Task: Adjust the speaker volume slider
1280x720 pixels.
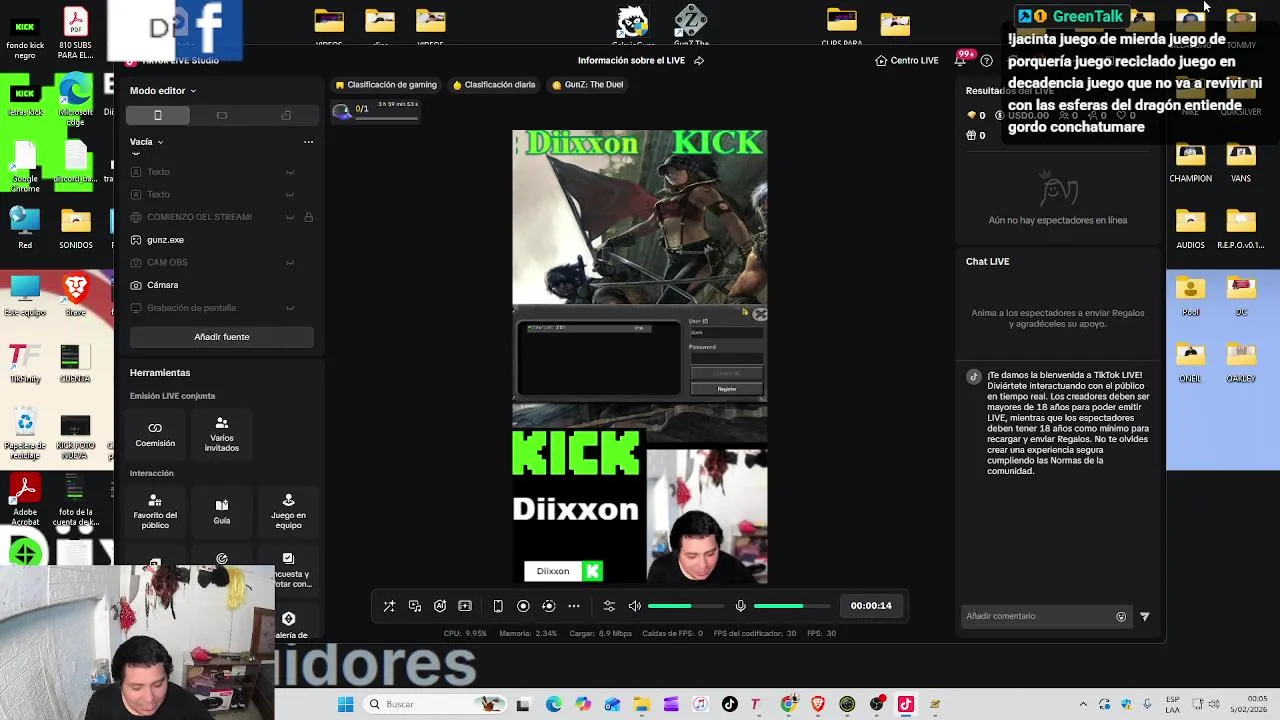Action: click(686, 606)
